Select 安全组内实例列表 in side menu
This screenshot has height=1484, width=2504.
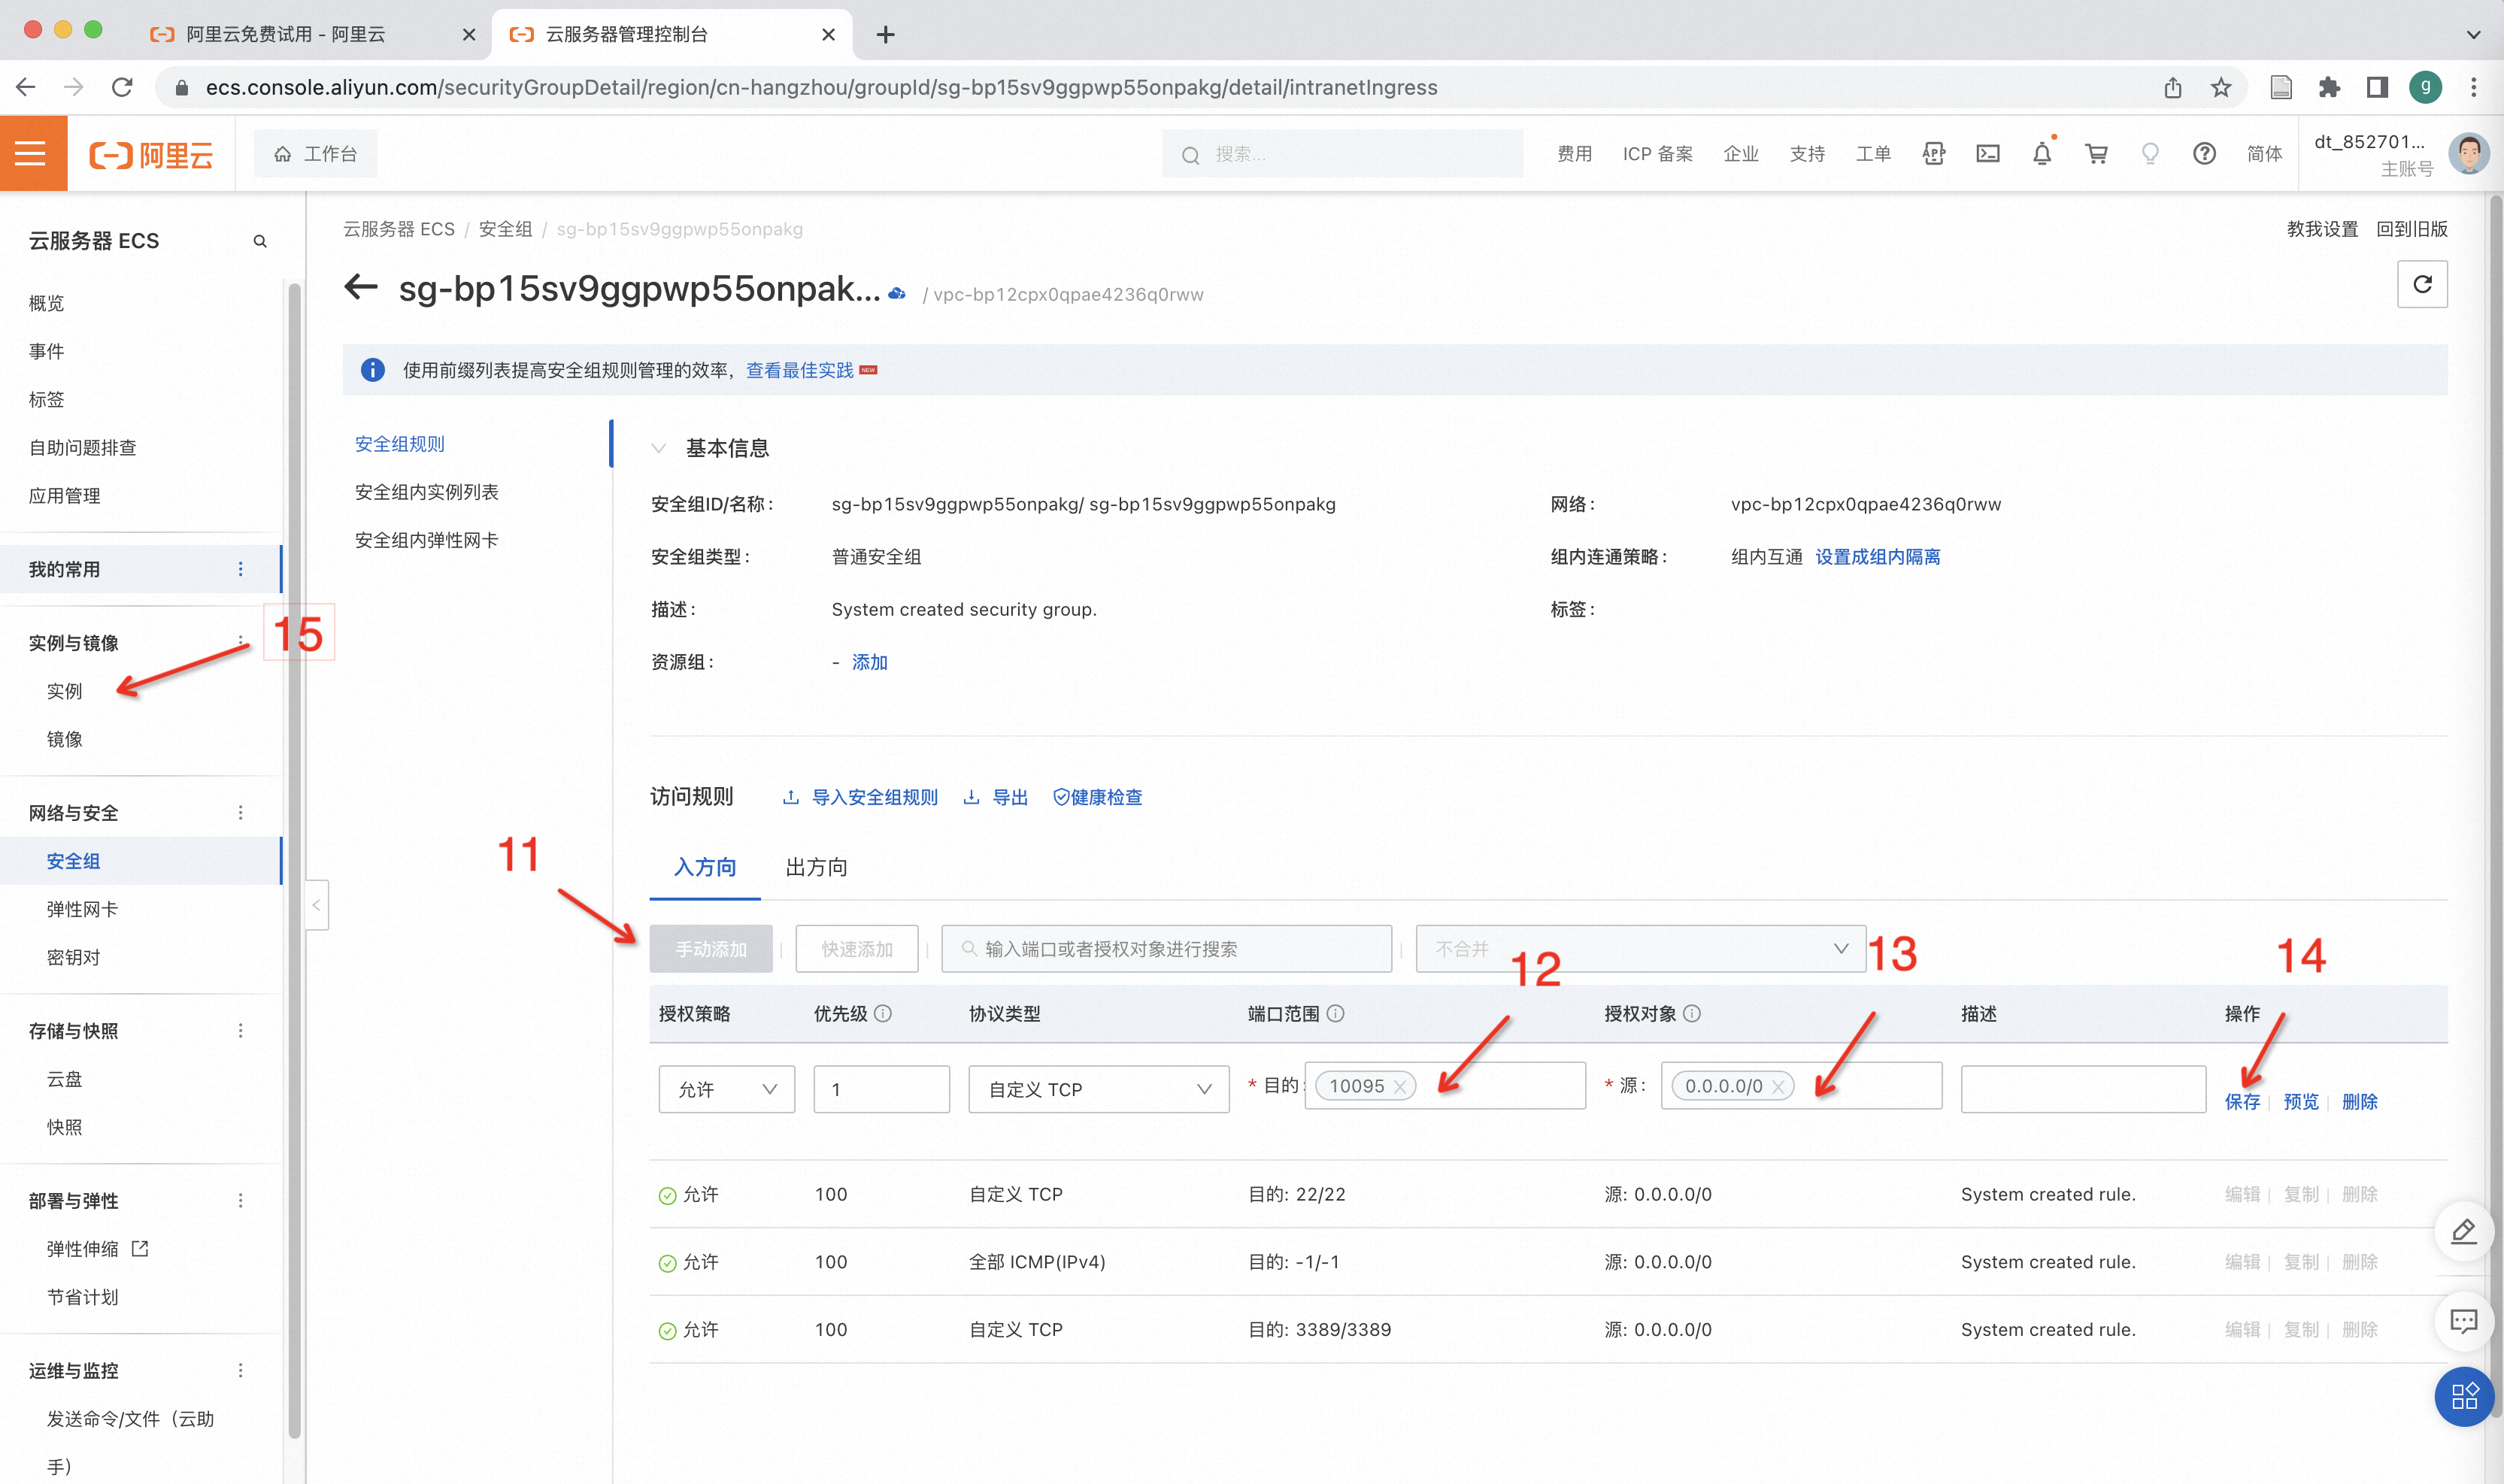point(427,492)
